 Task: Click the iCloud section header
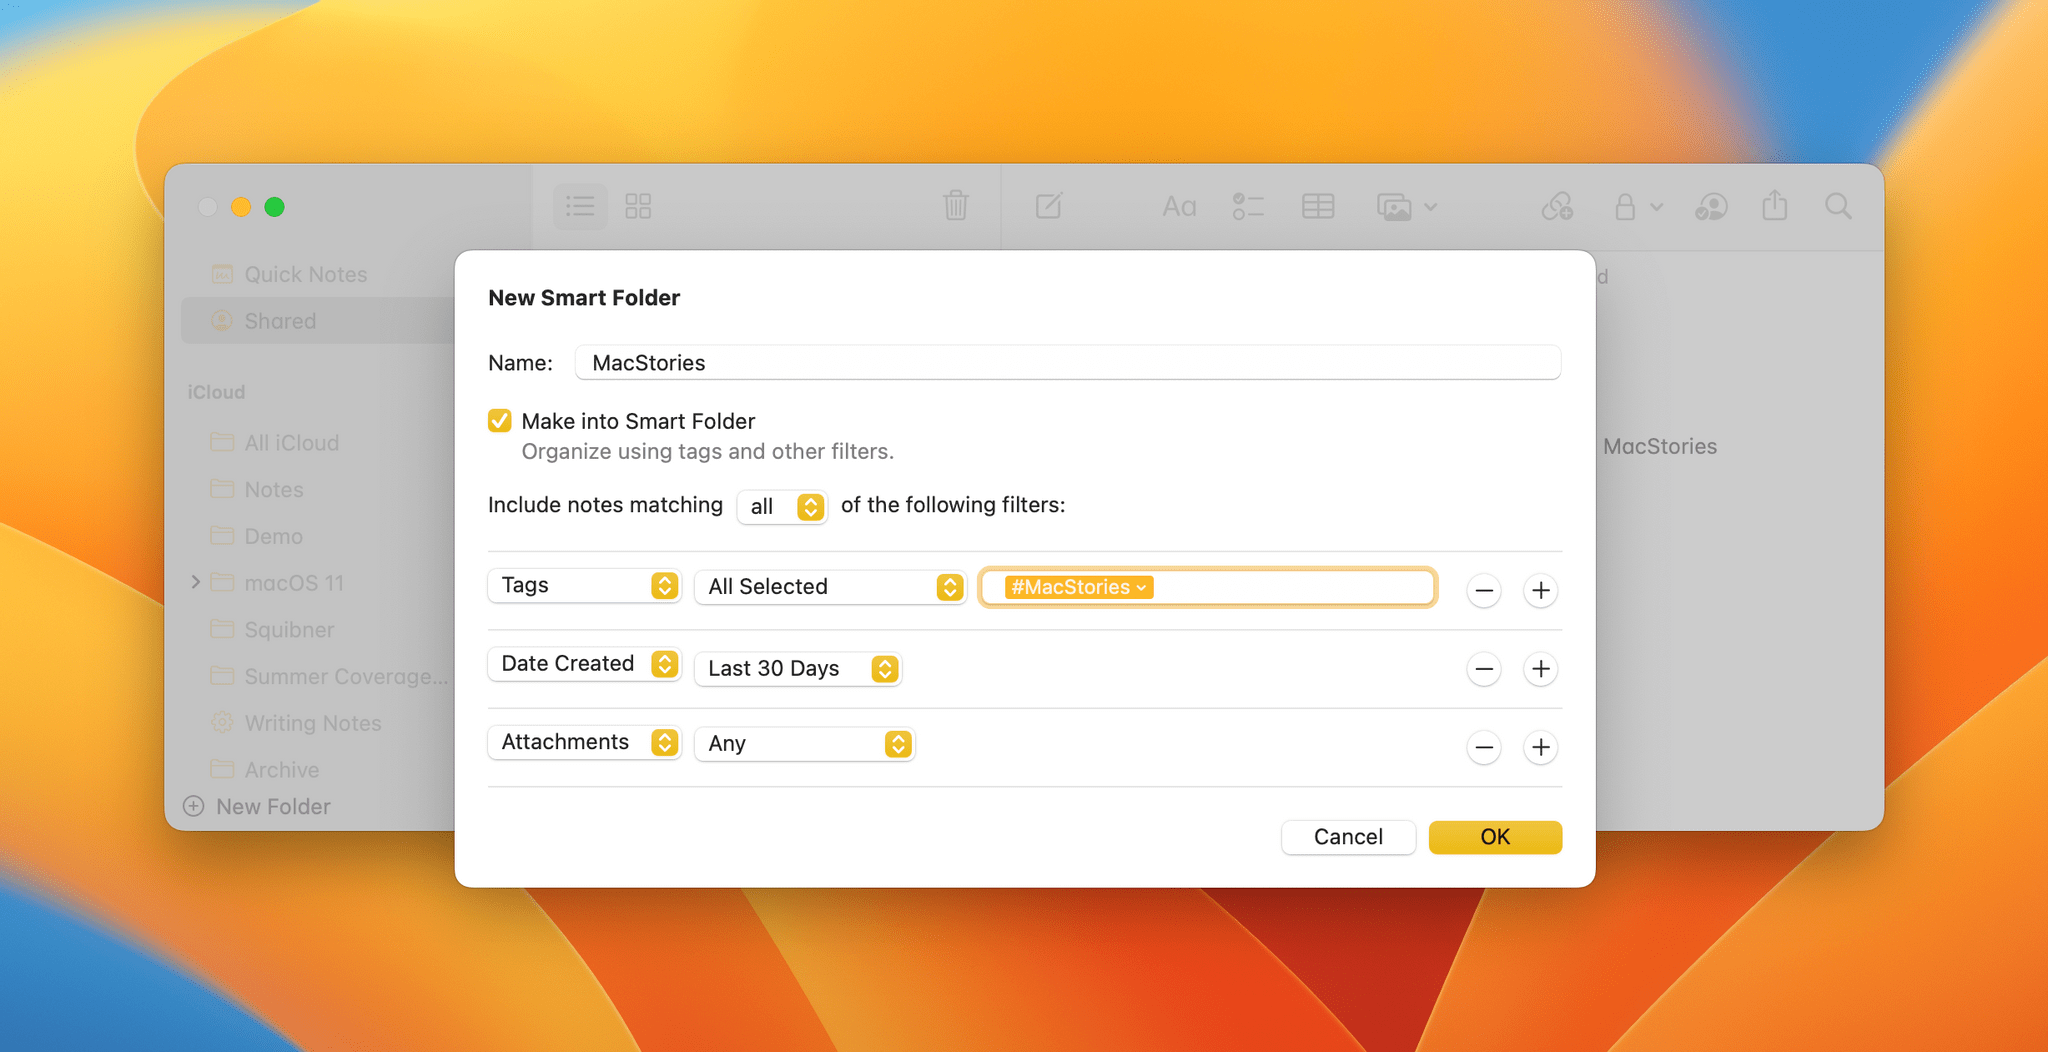coord(216,392)
